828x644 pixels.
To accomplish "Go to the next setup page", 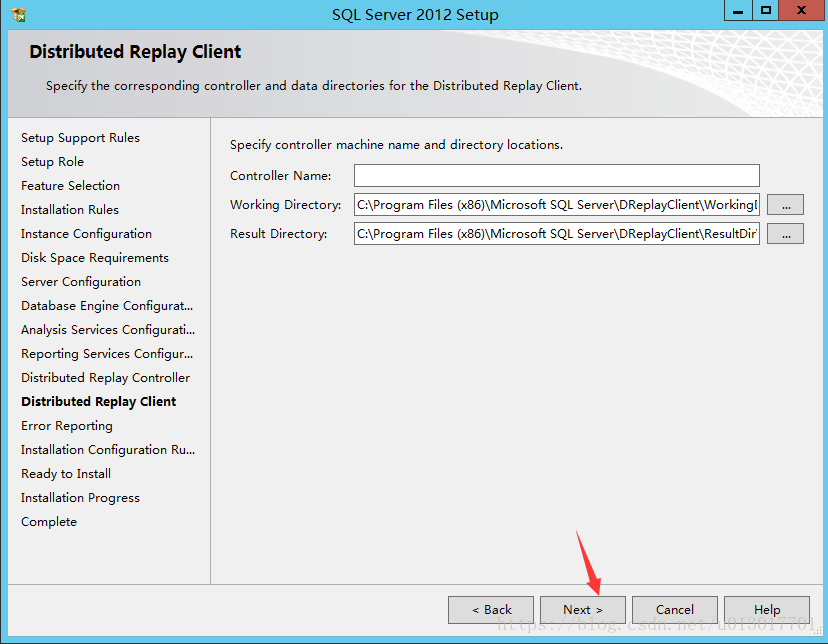I will 582,610.
